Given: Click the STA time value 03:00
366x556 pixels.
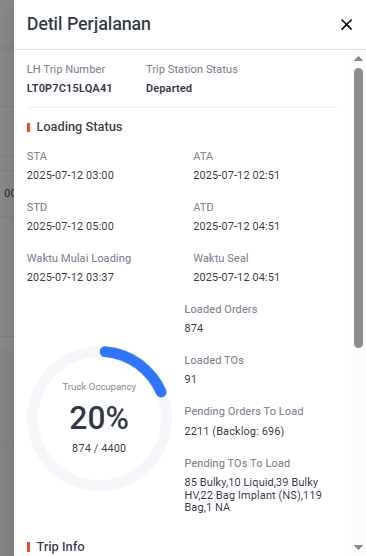Looking at the screenshot, I should (71, 175).
